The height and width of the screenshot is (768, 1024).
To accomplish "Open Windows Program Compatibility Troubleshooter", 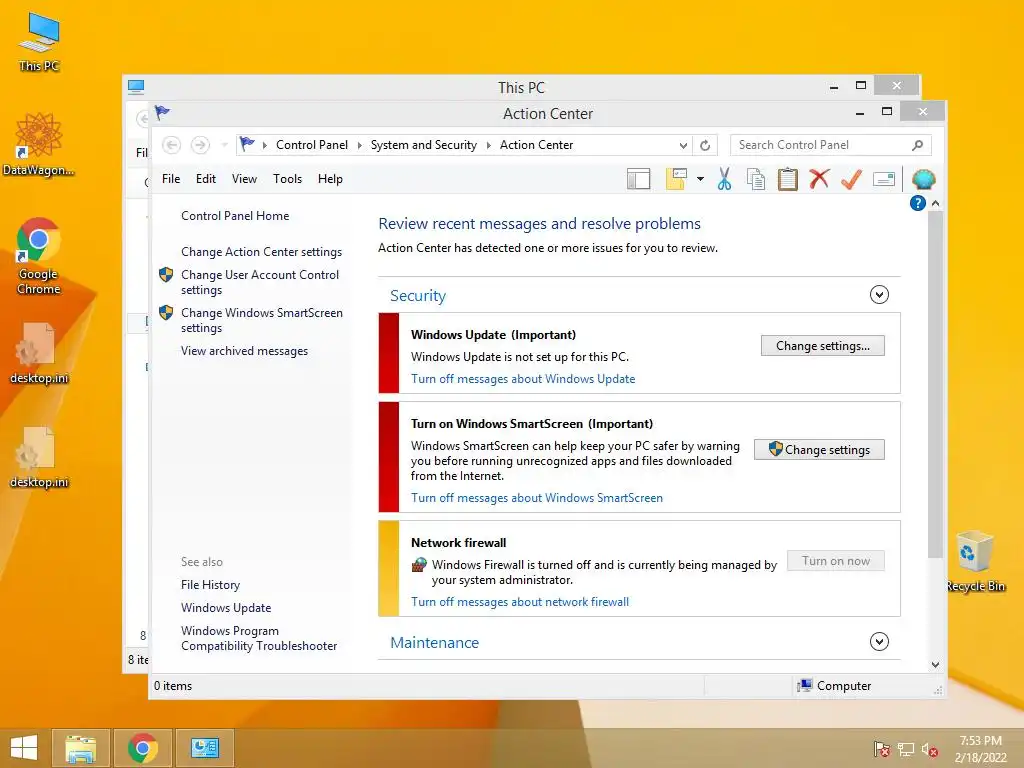I will (x=259, y=638).
